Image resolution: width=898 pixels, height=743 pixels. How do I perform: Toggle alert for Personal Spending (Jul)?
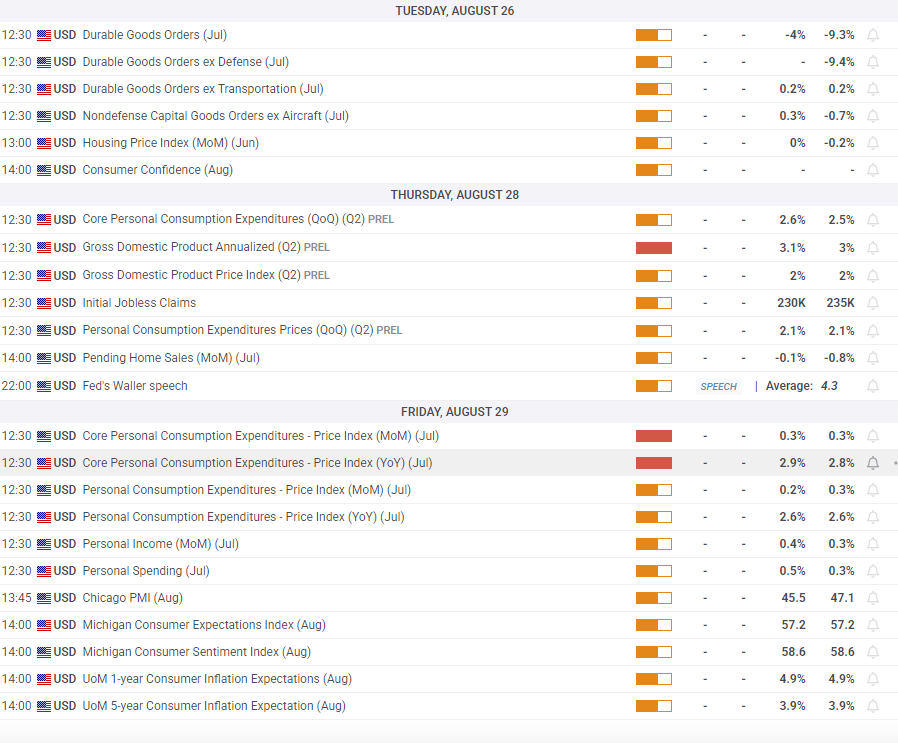coord(873,571)
